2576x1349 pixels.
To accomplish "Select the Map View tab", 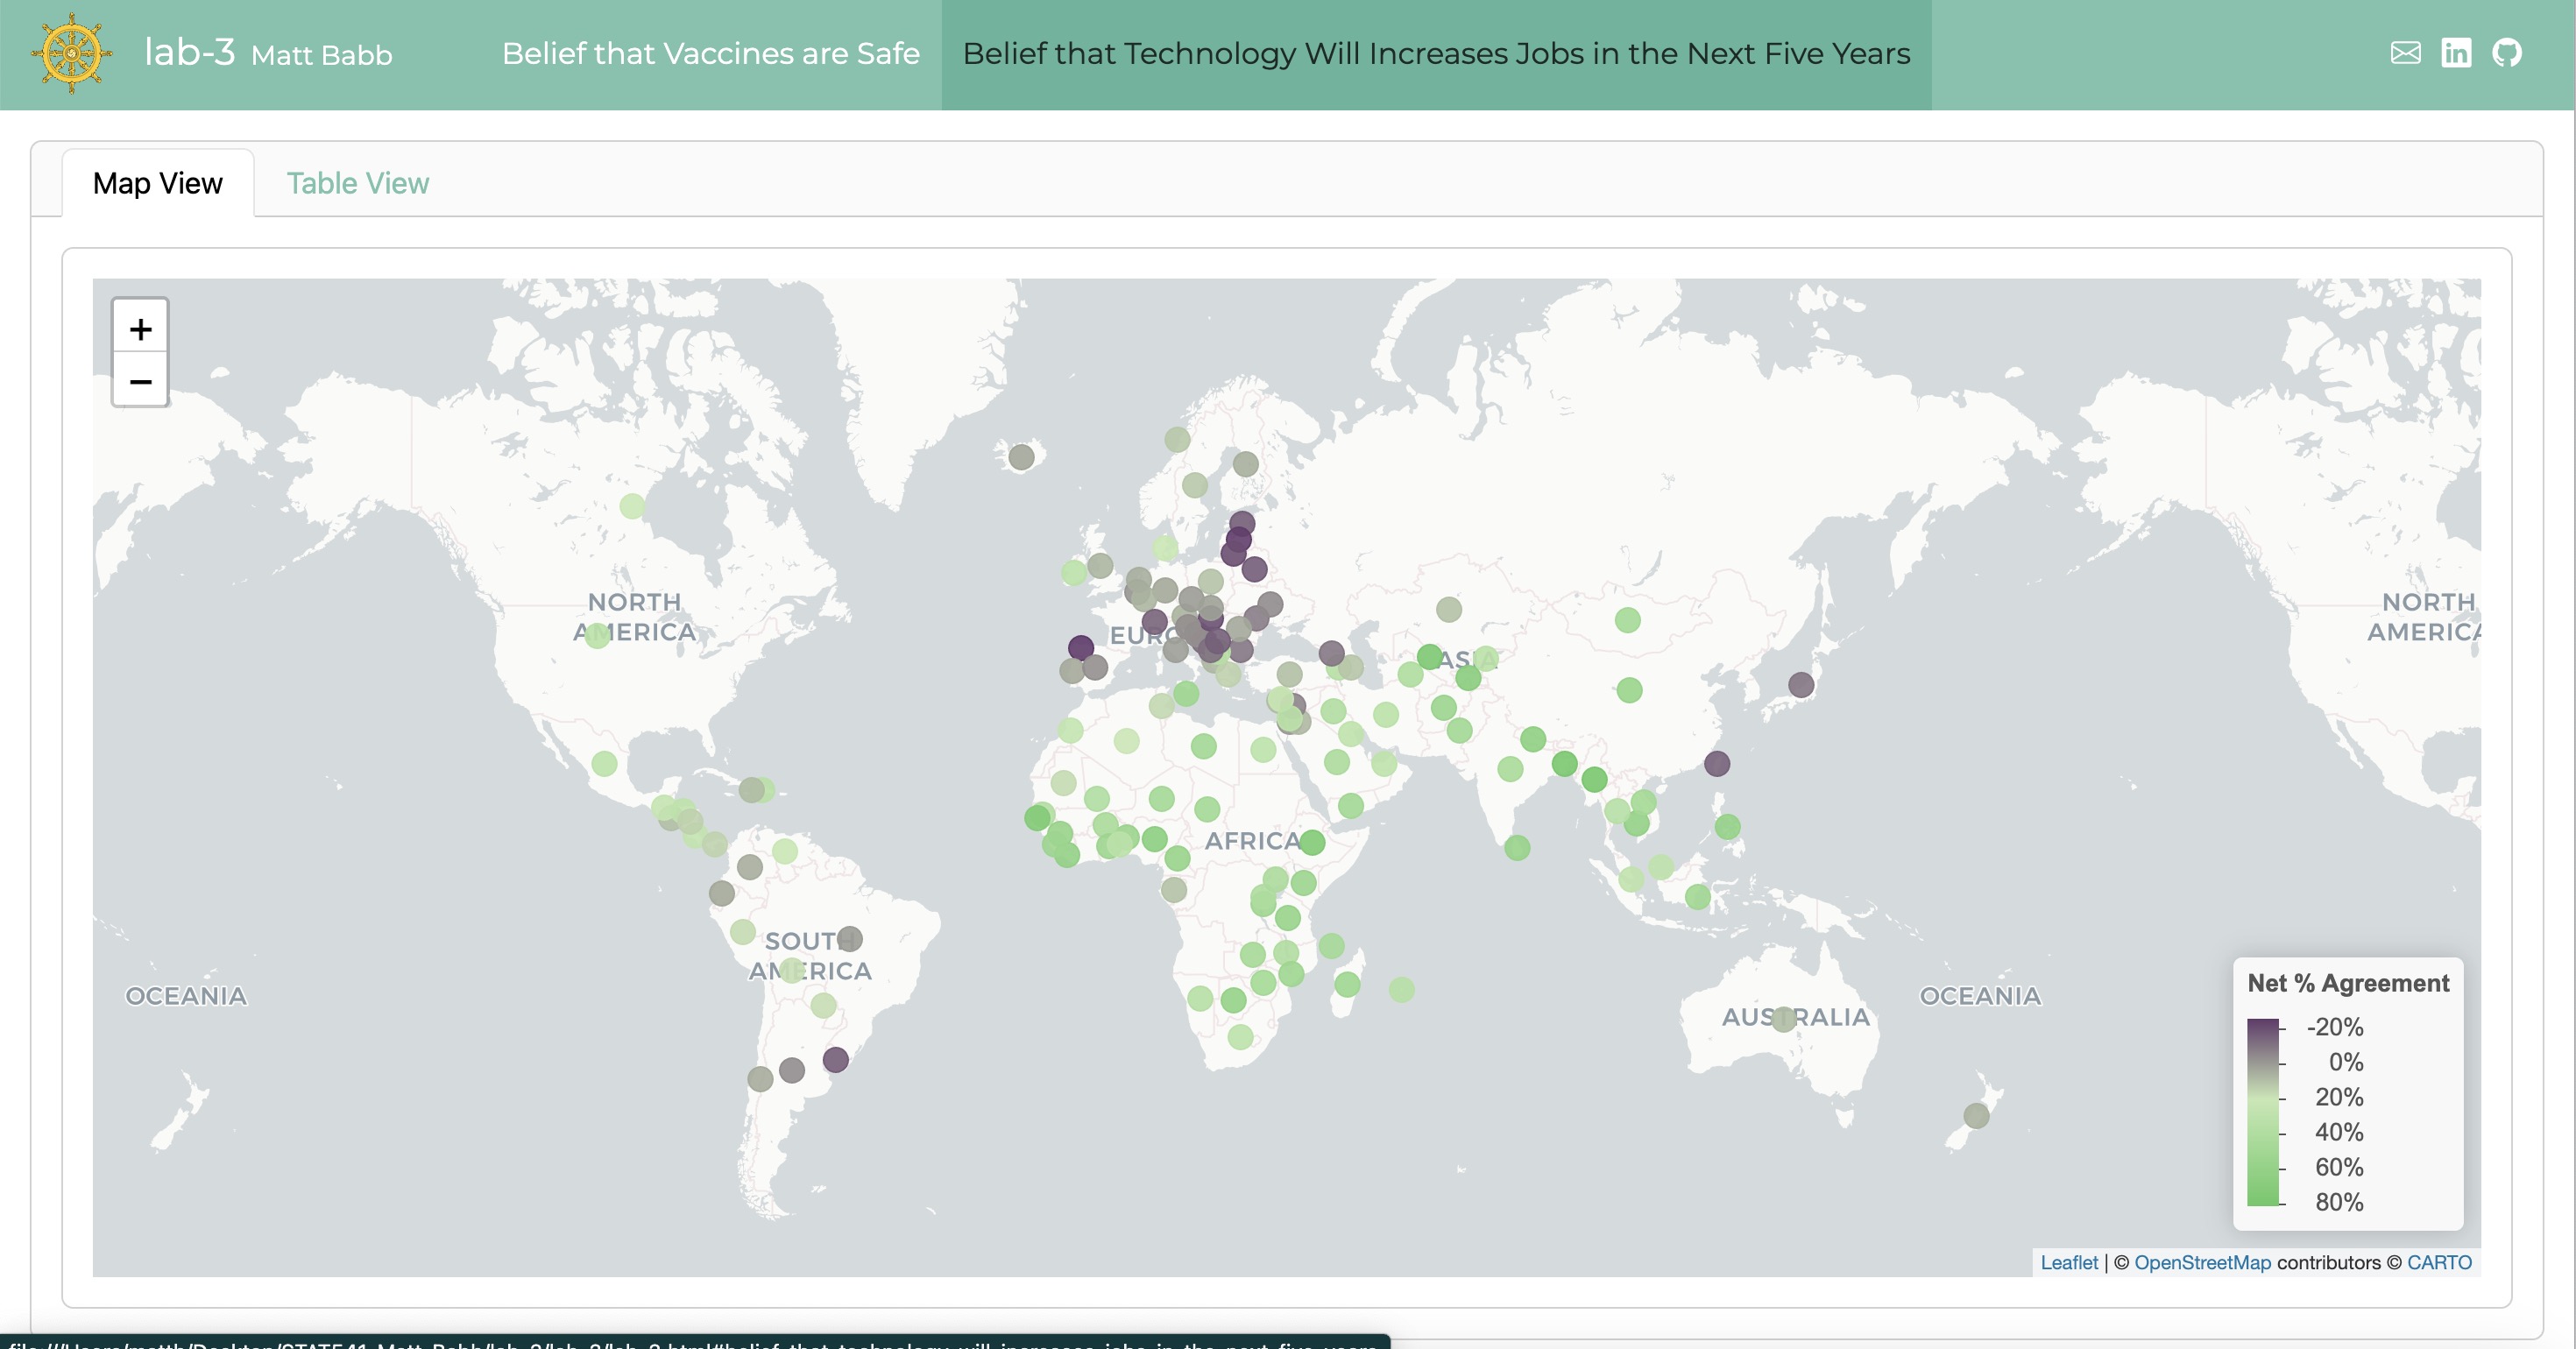I will point(158,183).
